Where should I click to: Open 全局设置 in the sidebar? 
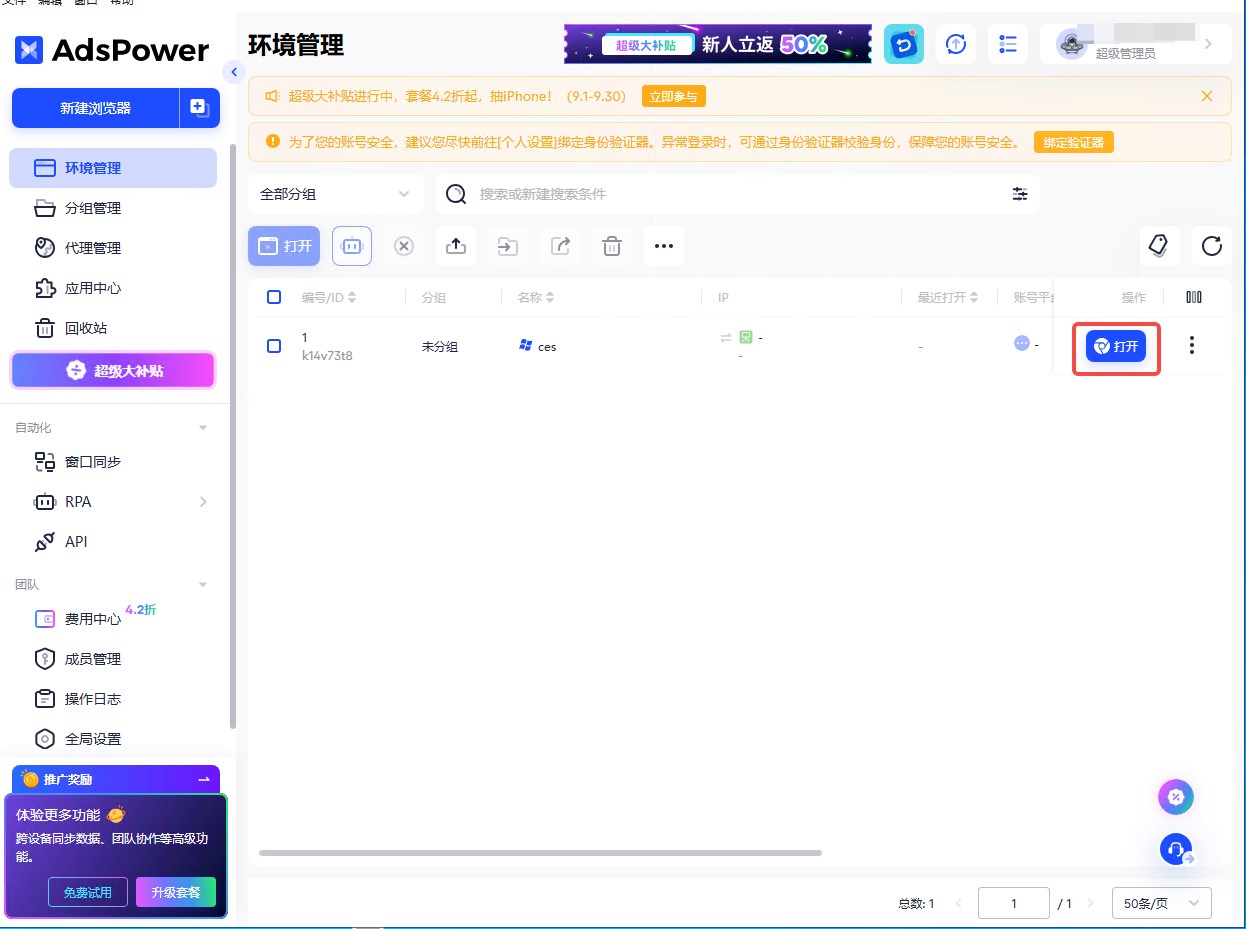tap(93, 739)
